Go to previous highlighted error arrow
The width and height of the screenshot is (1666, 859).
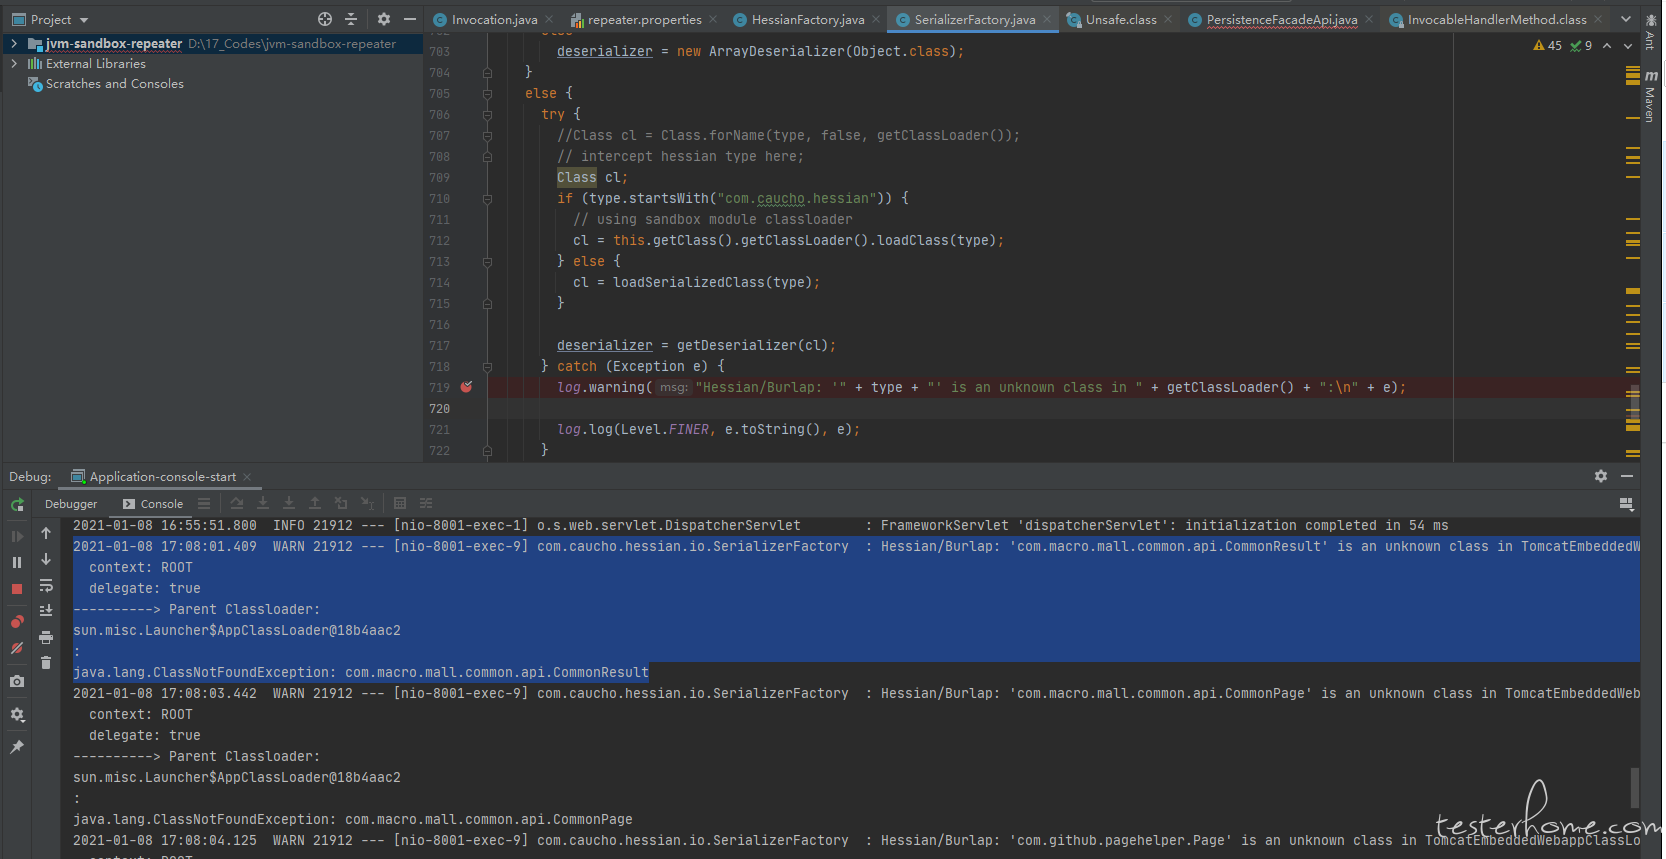coord(1607,46)
